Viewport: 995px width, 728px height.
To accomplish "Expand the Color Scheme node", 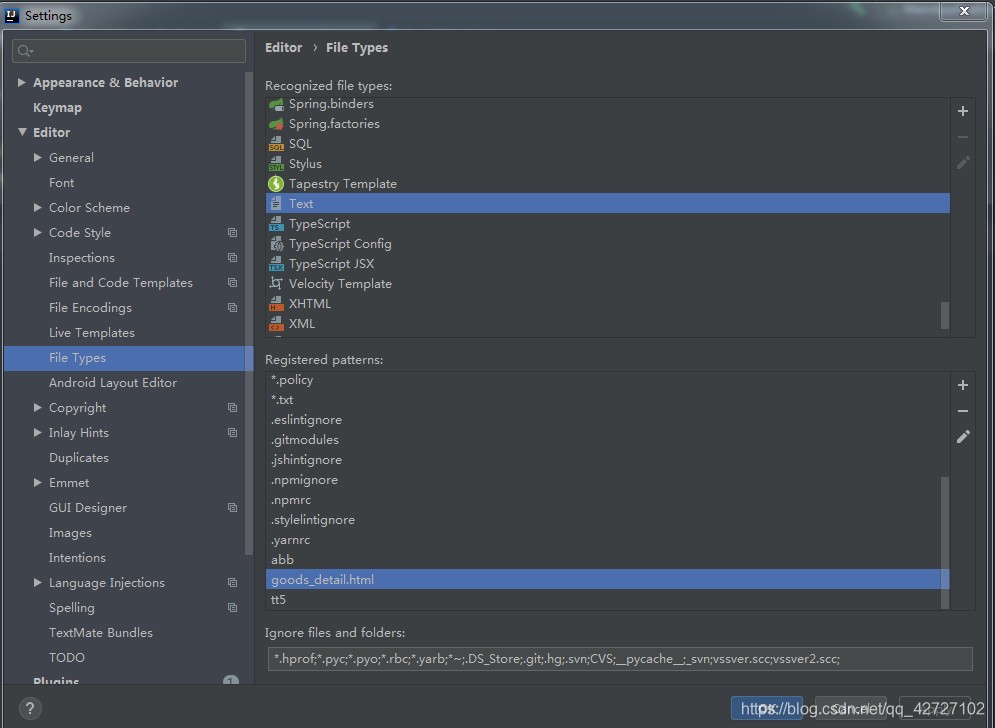I will click(37, 208).
